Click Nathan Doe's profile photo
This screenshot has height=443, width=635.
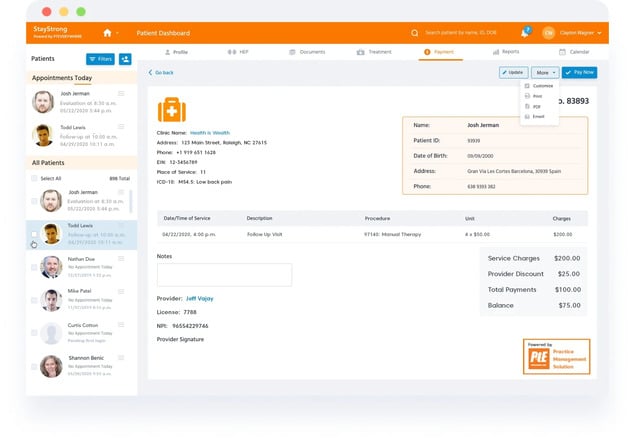point(51,267)
